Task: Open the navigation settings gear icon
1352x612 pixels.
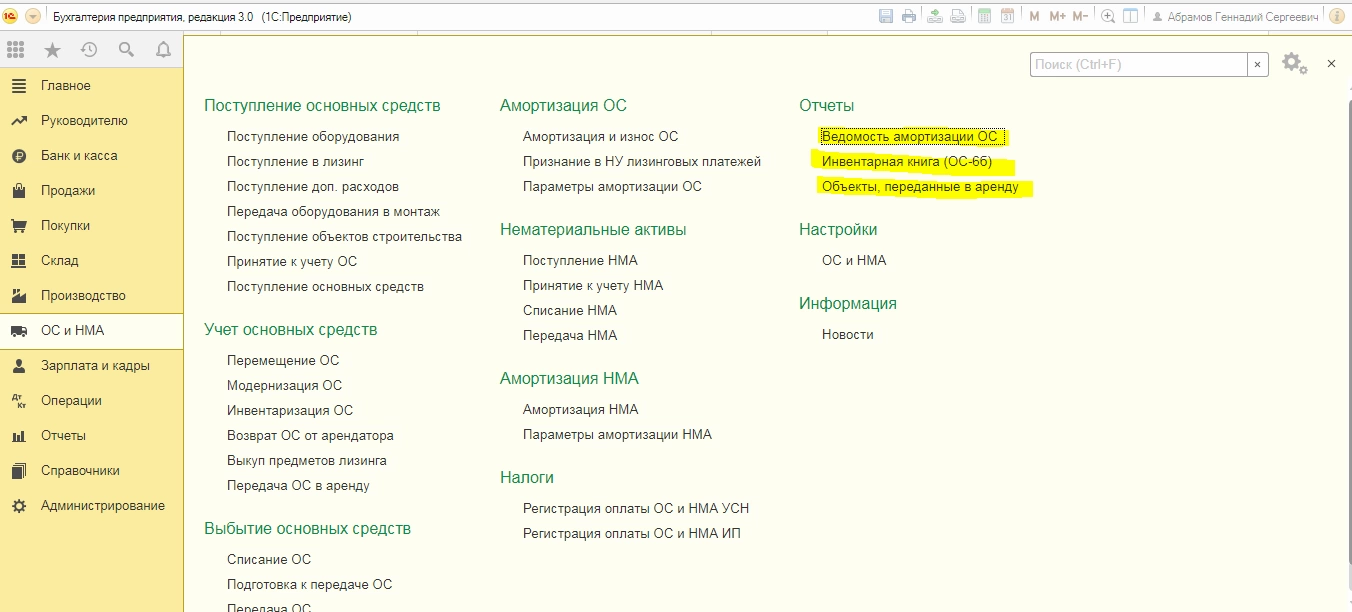Action: coord(1294,63)
